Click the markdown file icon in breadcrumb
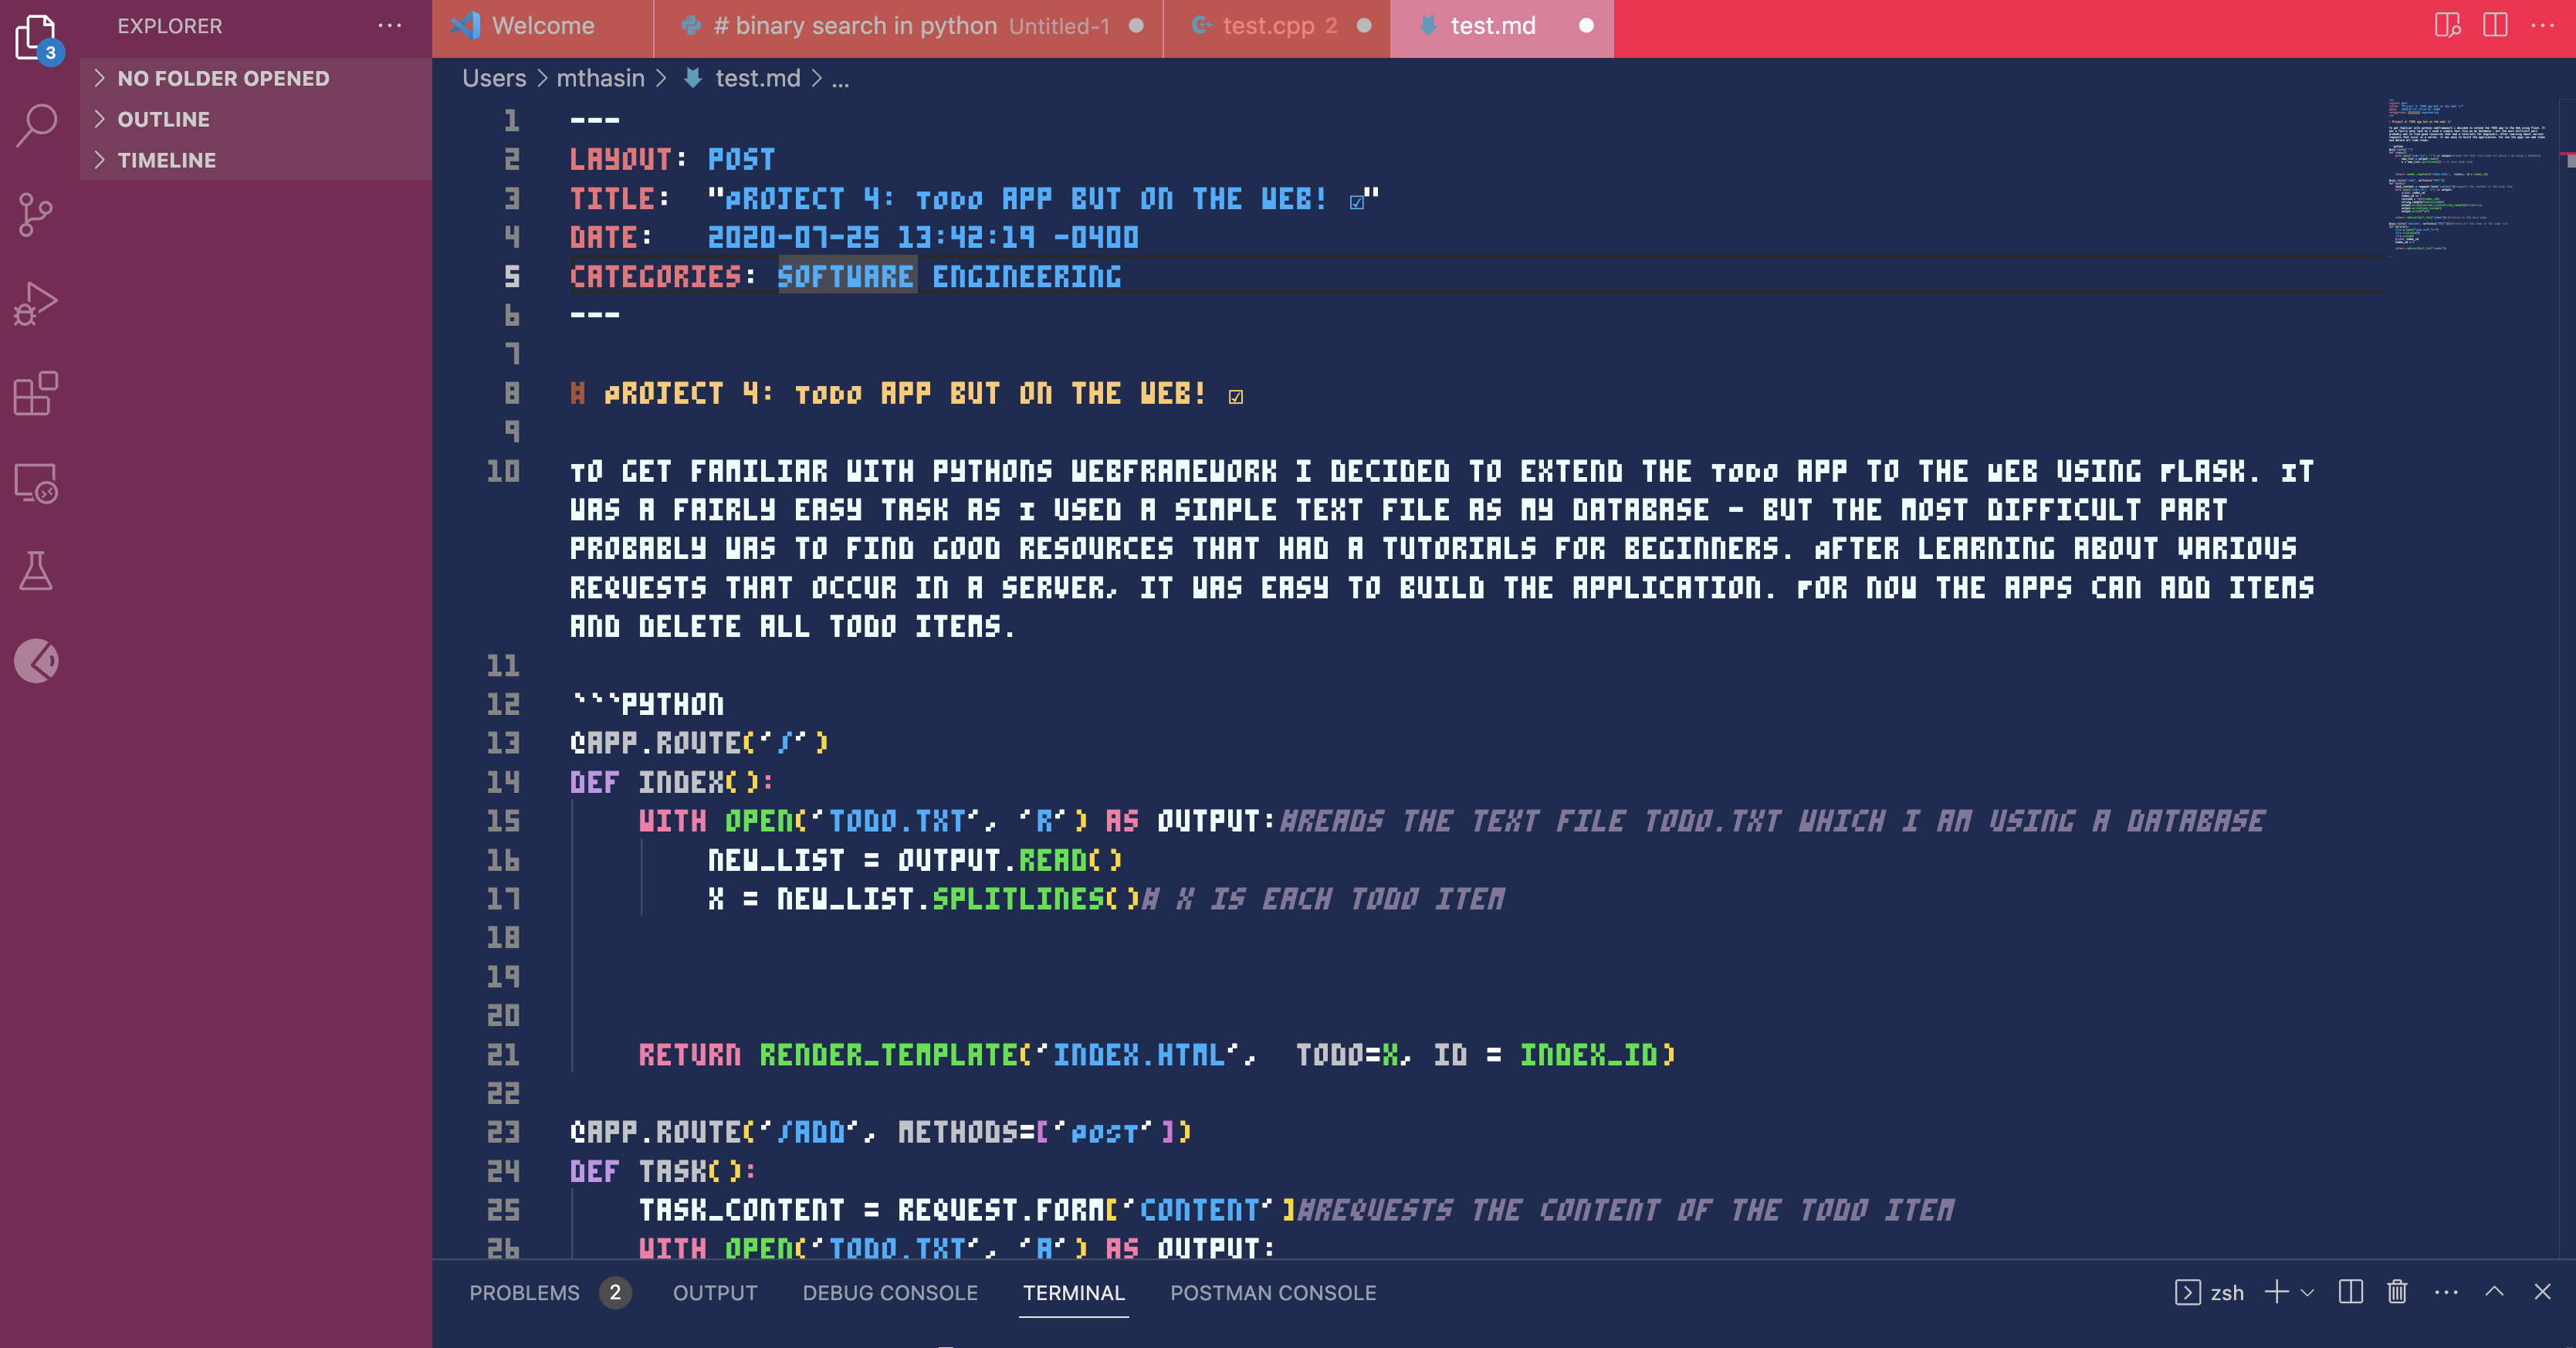 [x=692, y=78]
